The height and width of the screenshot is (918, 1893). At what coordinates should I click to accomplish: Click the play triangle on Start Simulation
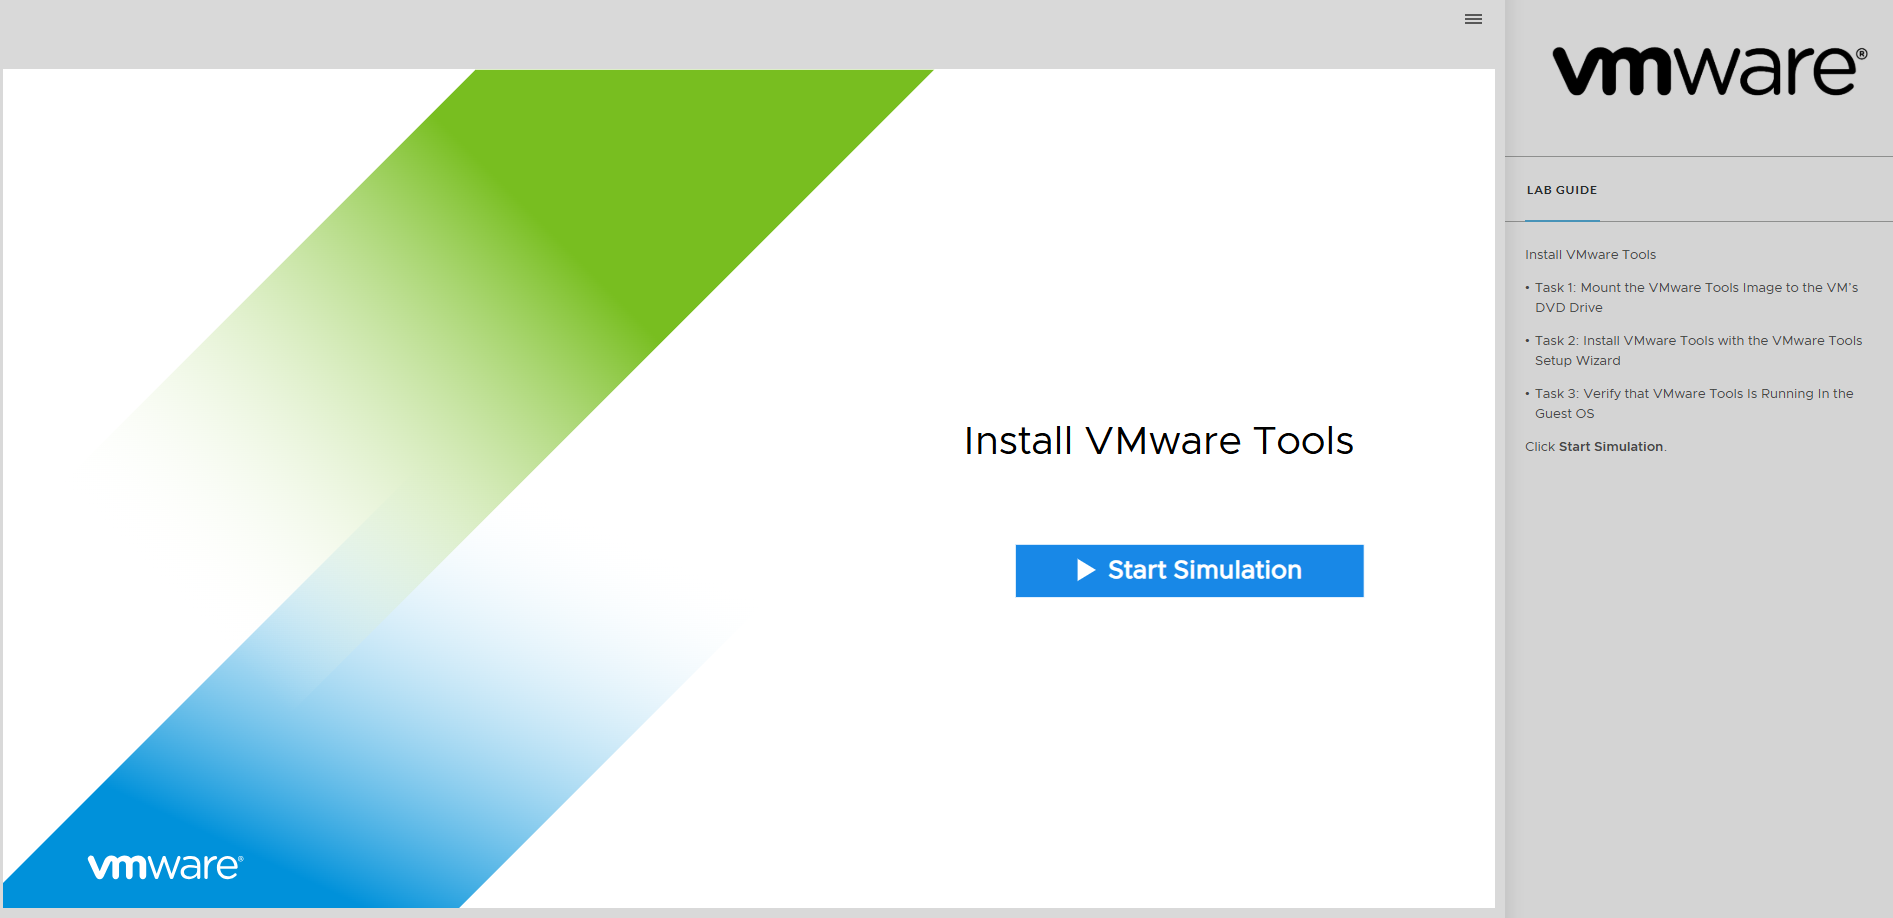(x=1085, y=570)
